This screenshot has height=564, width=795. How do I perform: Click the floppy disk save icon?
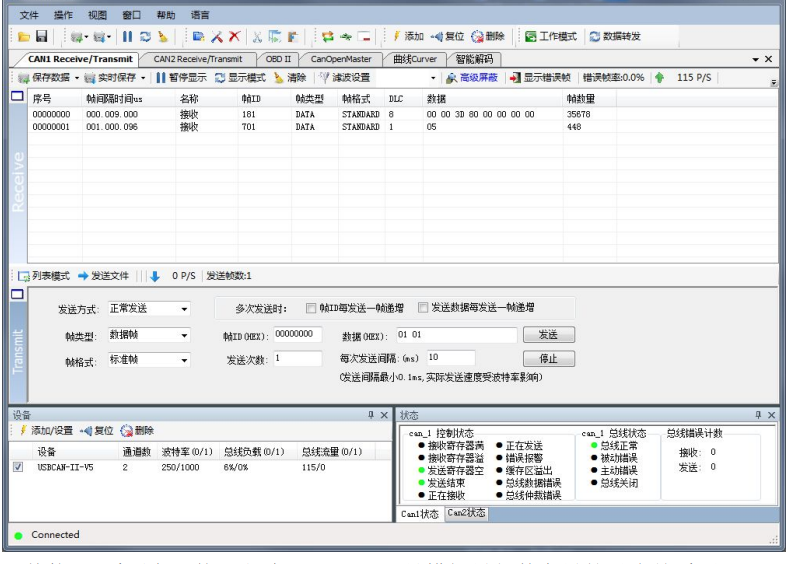(x=42, y=36)
